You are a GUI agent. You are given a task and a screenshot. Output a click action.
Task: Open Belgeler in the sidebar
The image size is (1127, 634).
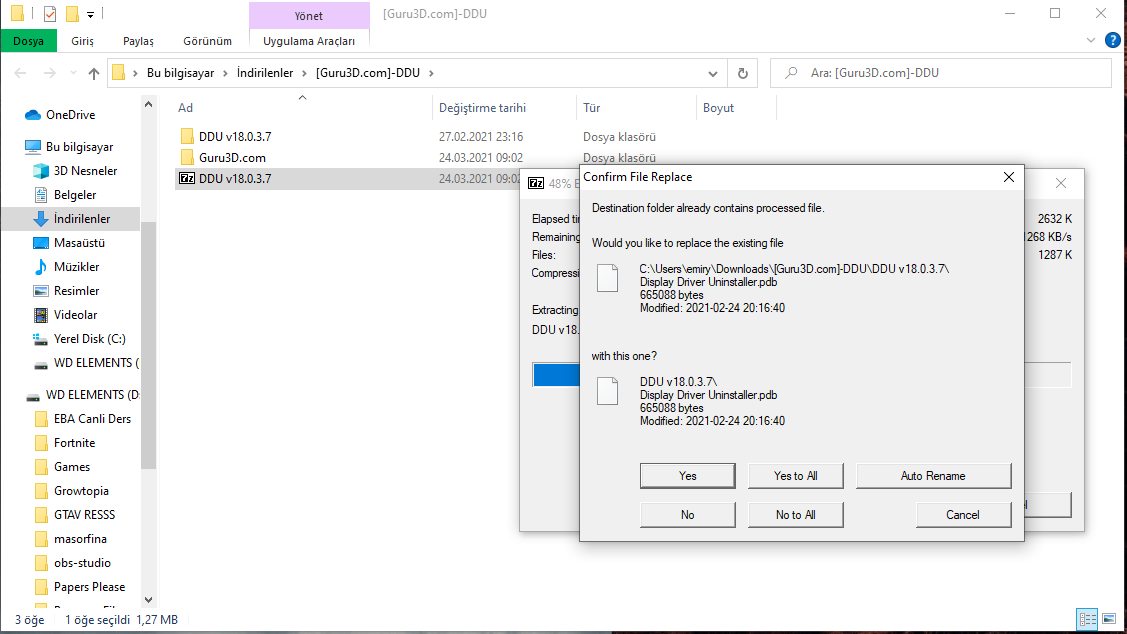tap(75, 195)
